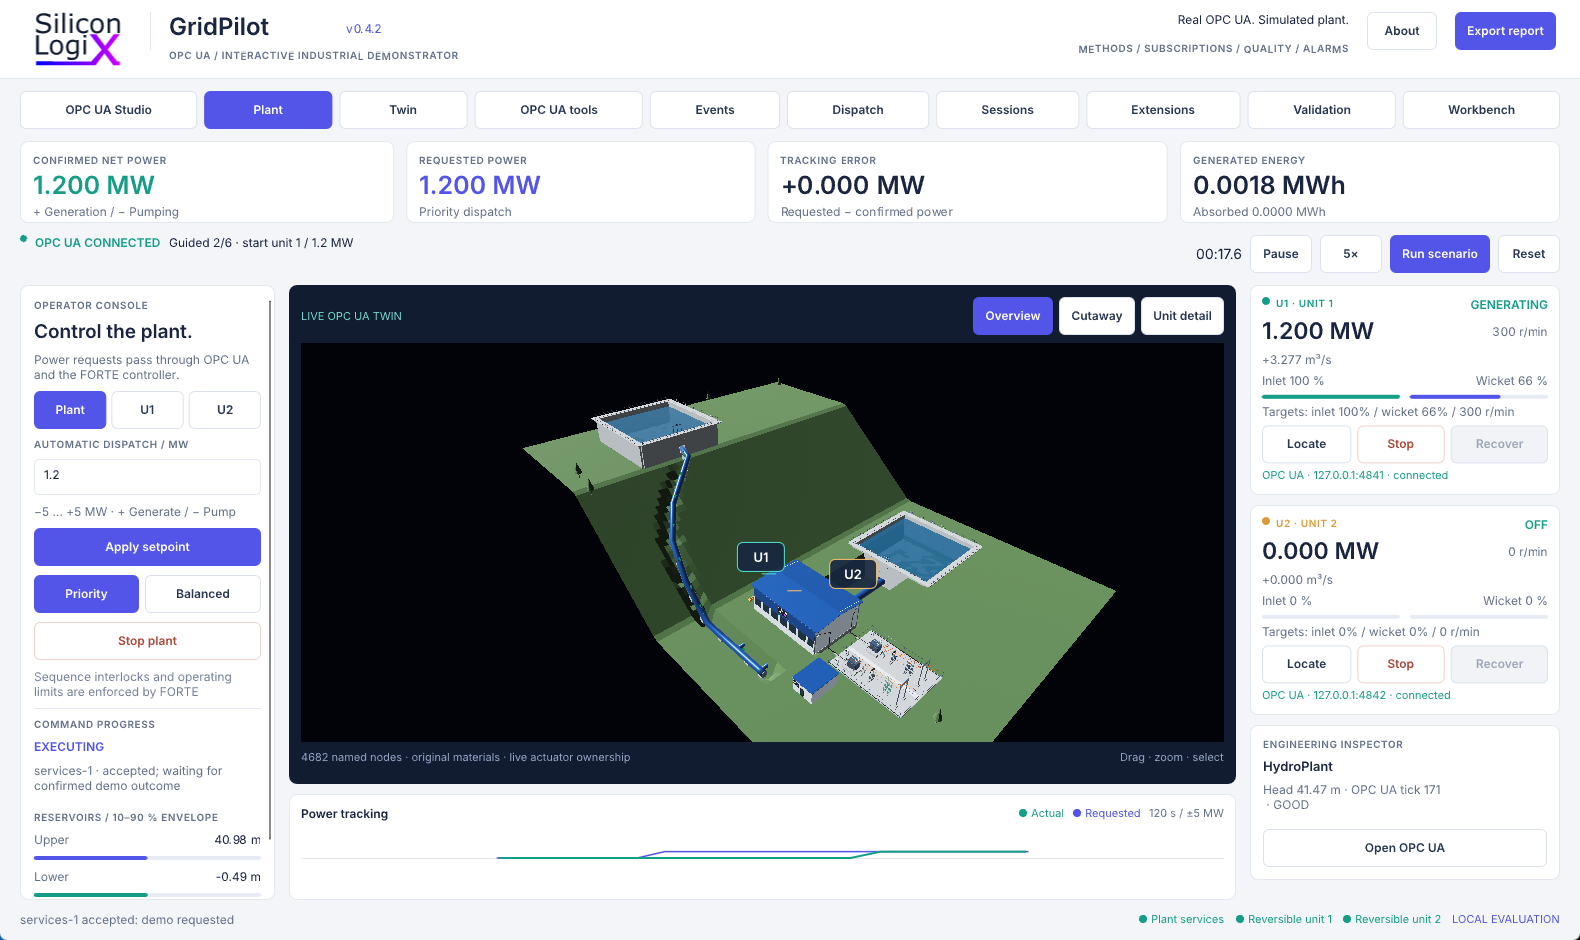The image size is (1580, 940).
Task: Switch to the OPC UA Studio tab
Action: 109,110
